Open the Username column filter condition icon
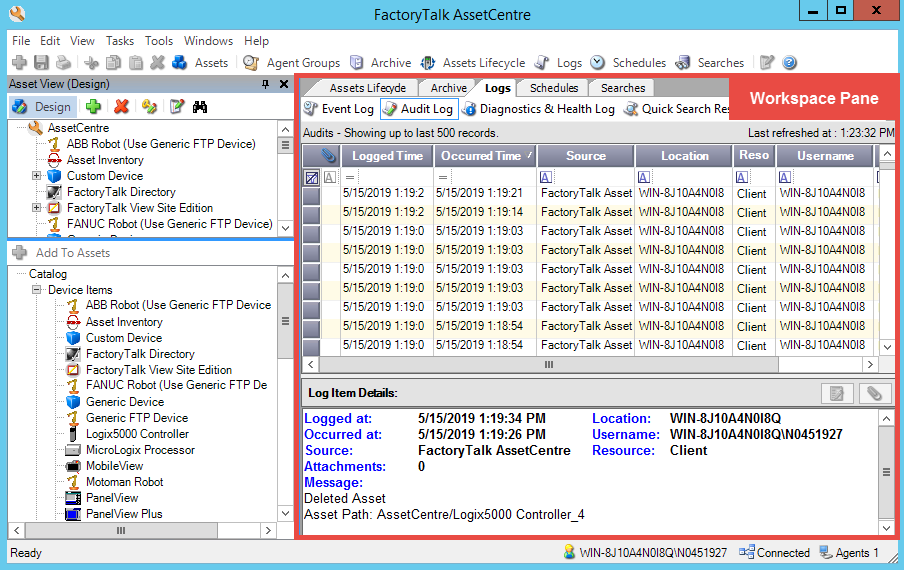The width and height of the screenshot is (904, 570). click(x=785, y=178)
